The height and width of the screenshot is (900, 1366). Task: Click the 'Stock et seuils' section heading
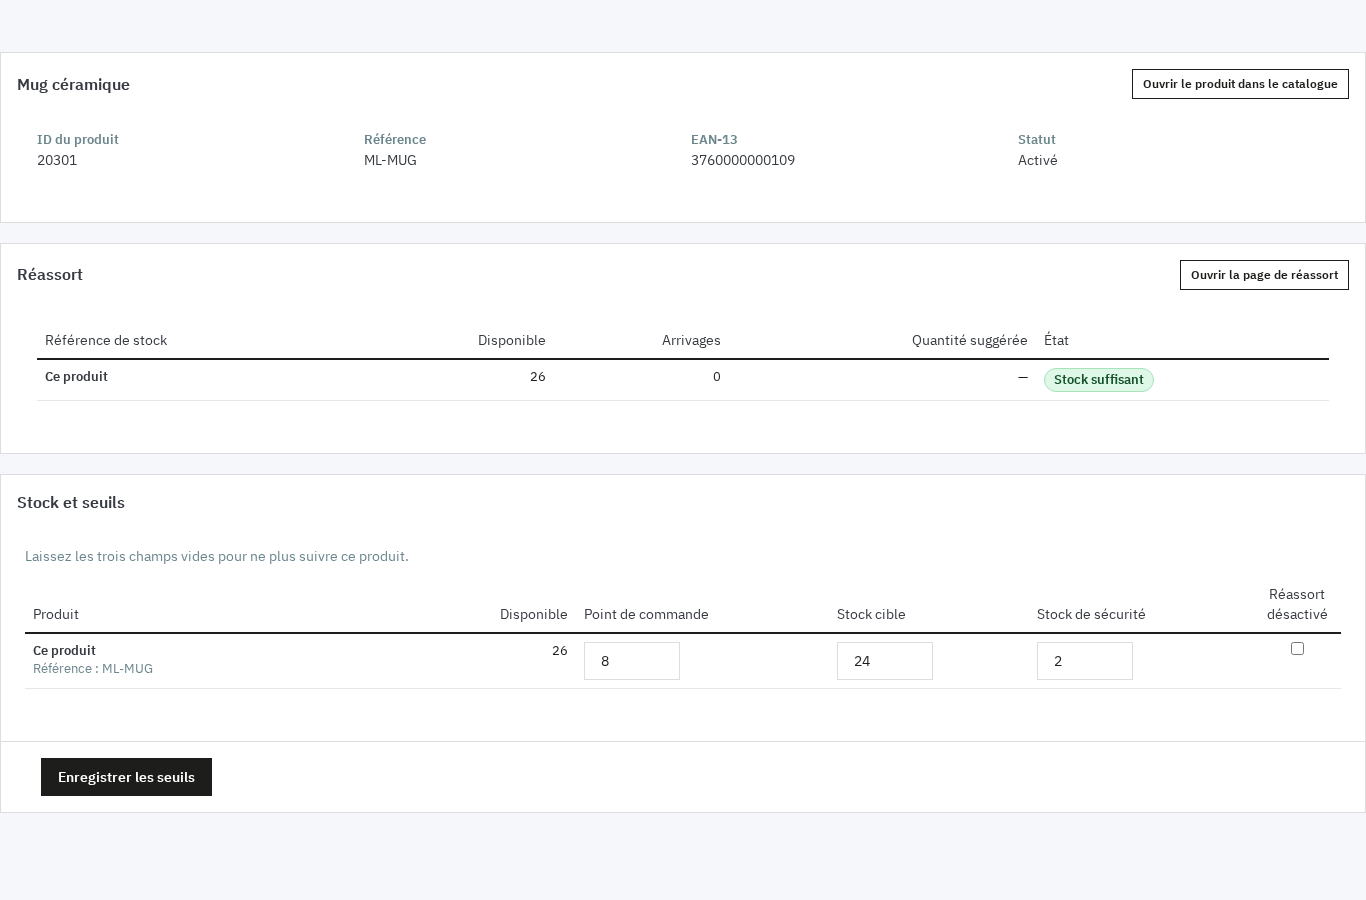tap(71, 503)
